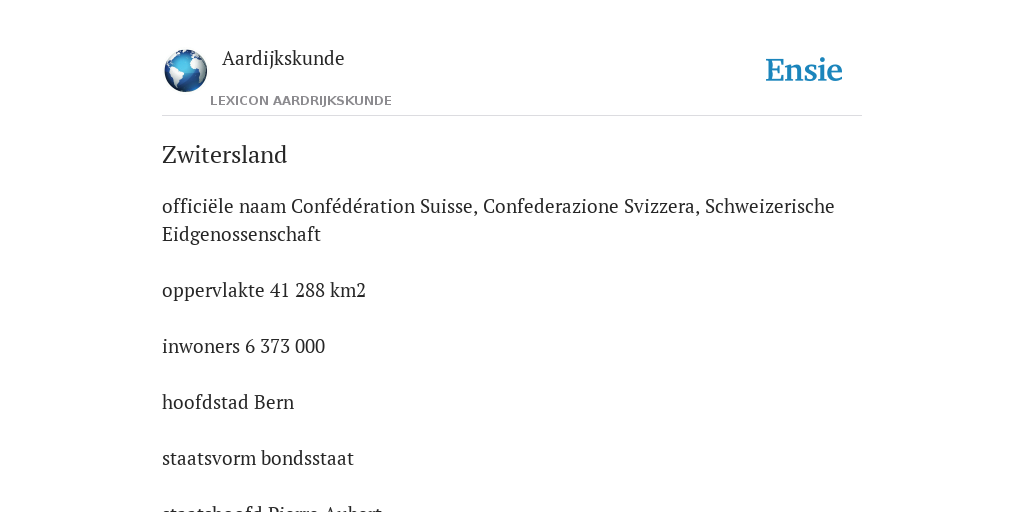The image size is (1024, 512).
Task: Click the word 'hoofdstad'
Action: [x=205, y=402]
